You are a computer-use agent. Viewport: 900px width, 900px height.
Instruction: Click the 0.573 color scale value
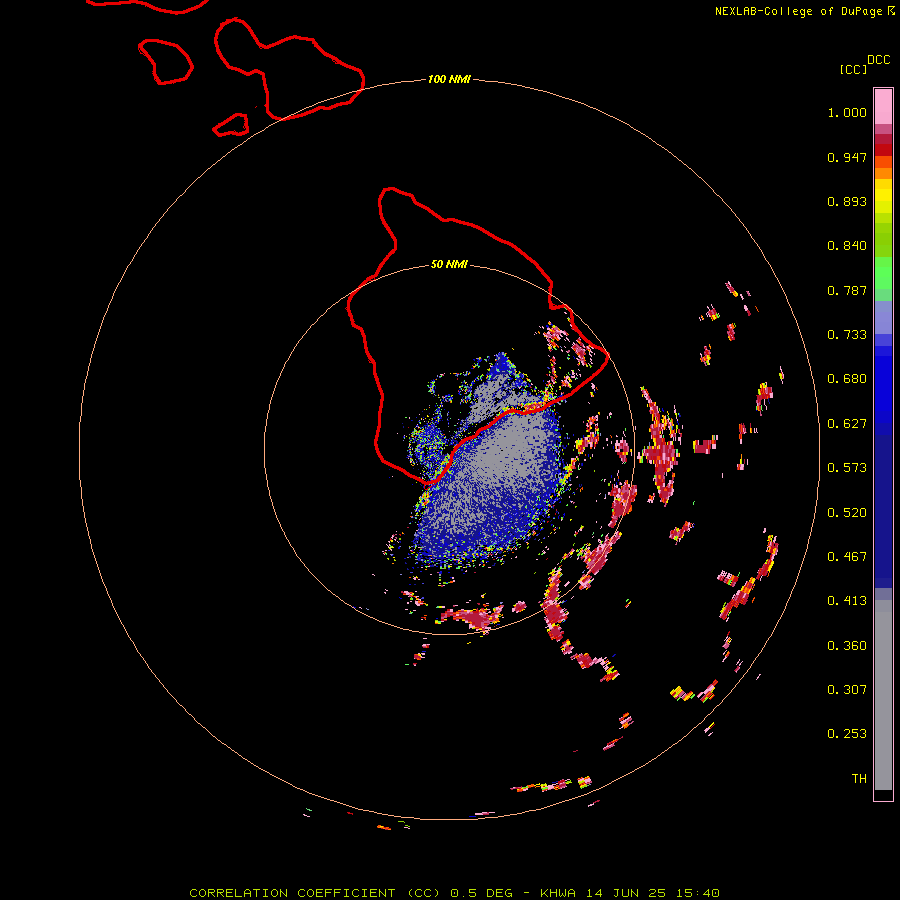(847, 468)
